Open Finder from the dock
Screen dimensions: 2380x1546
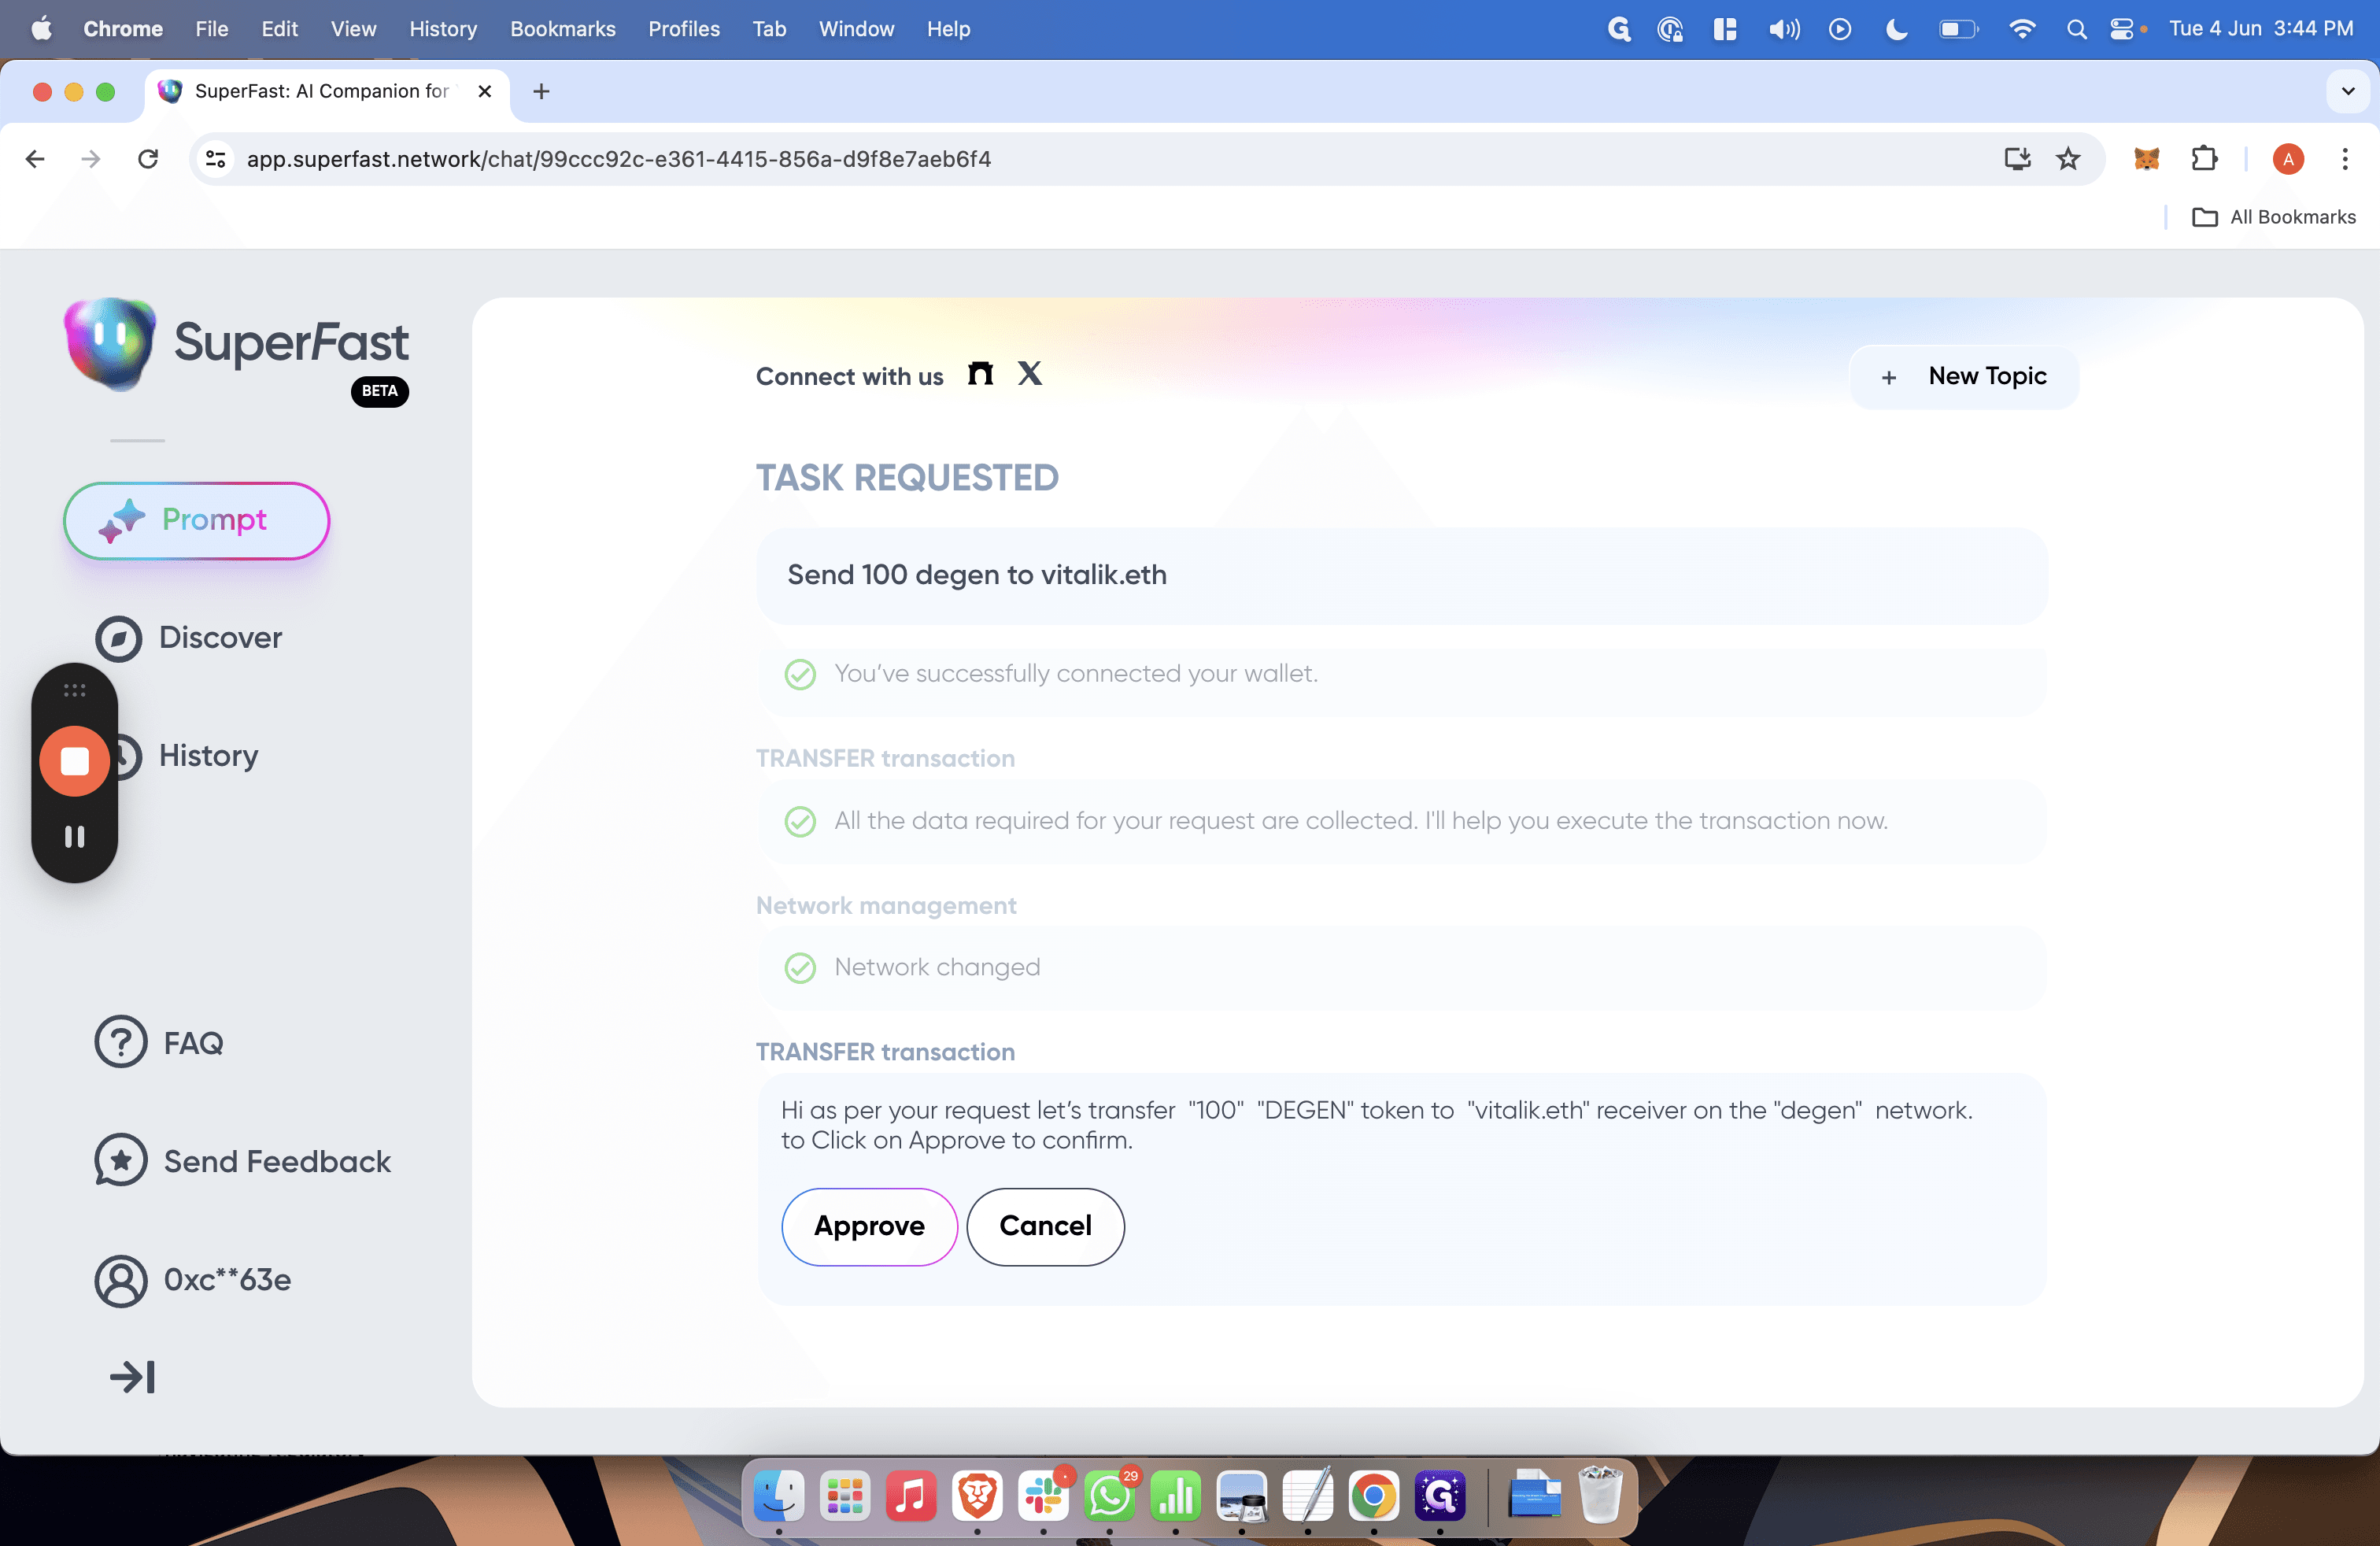click(x=779, y=1496)
